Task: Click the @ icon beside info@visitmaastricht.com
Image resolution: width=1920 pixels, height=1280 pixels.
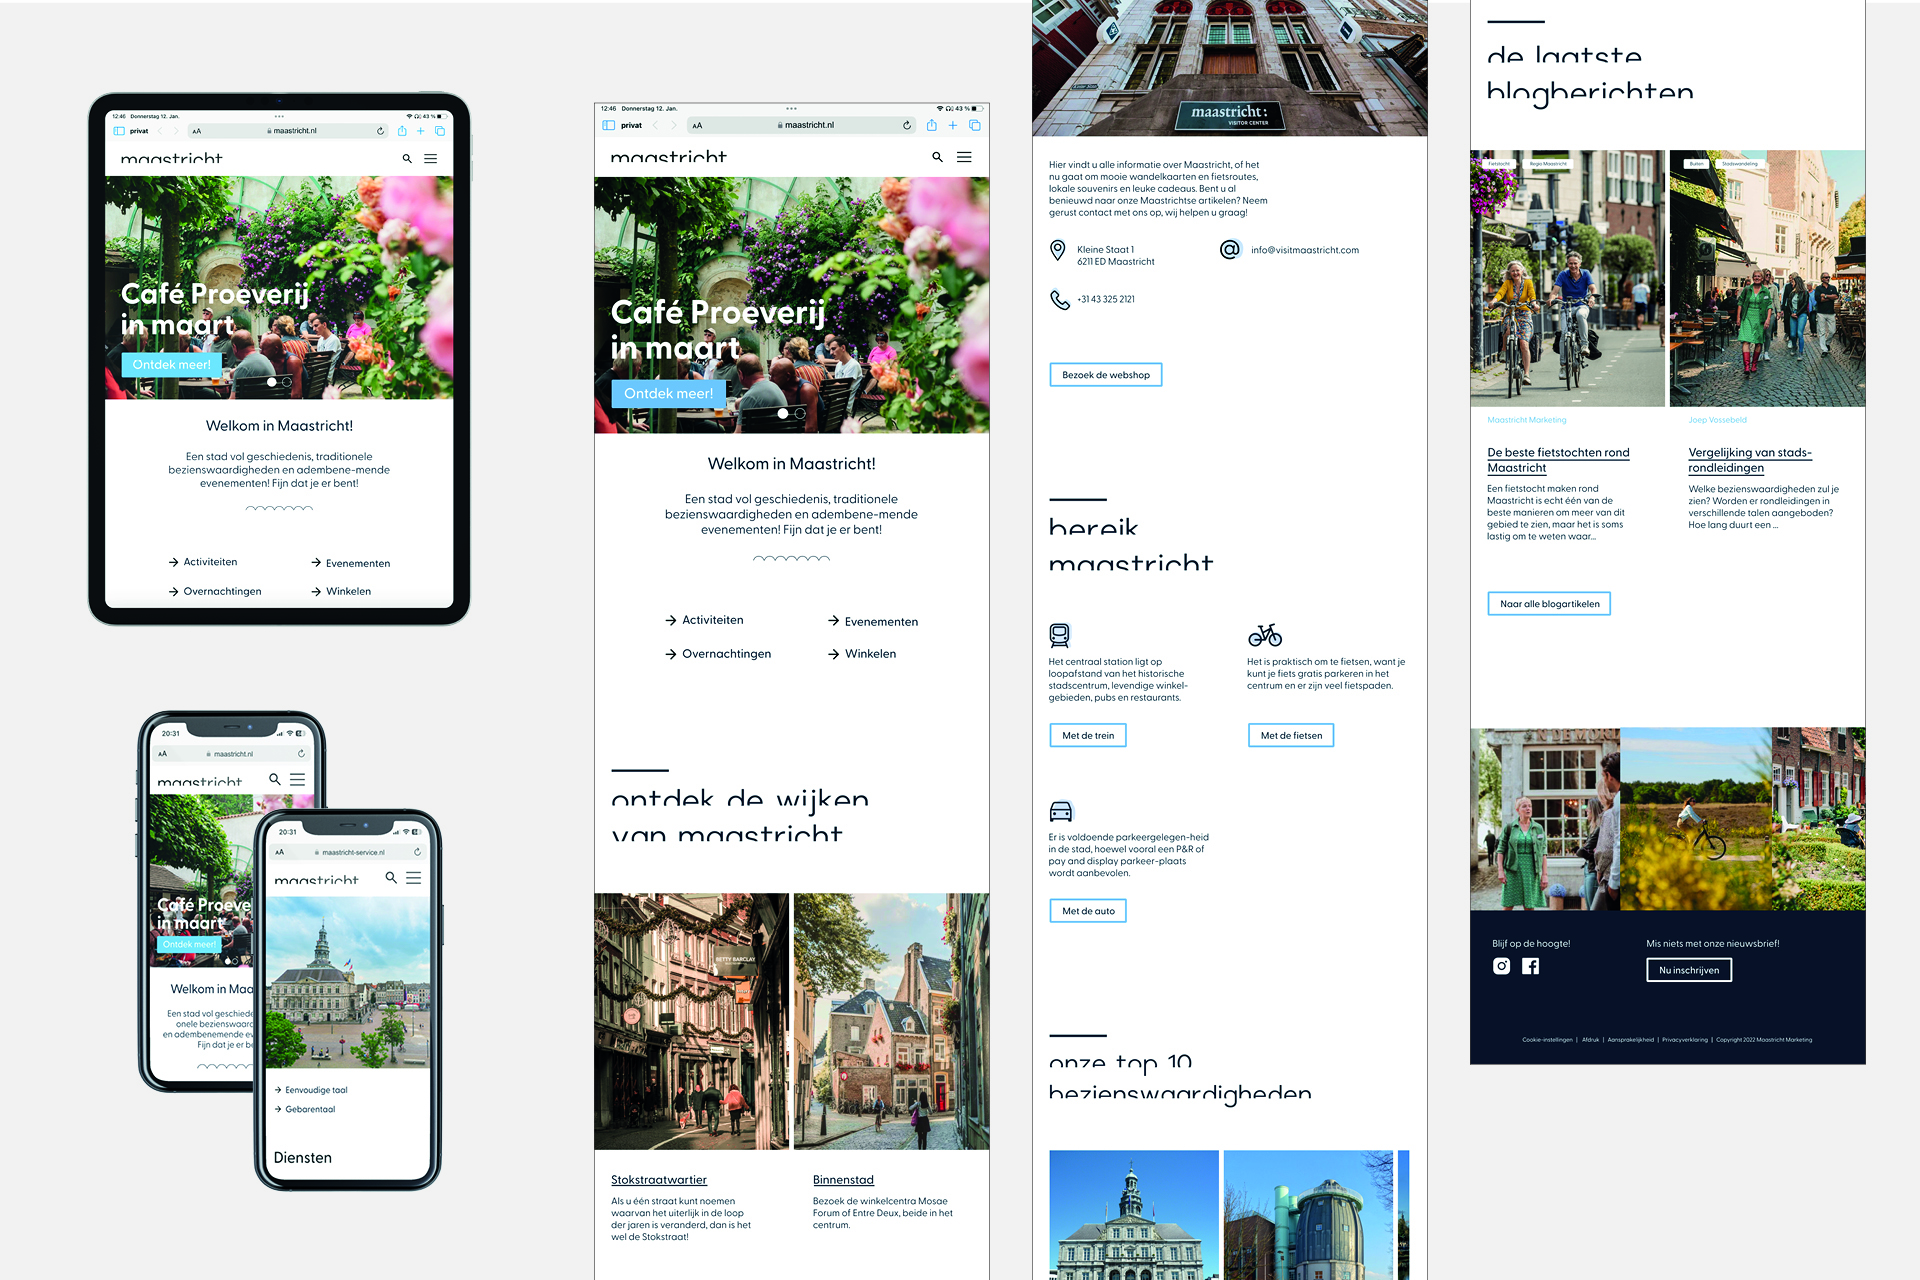Action: point(1230,249)
